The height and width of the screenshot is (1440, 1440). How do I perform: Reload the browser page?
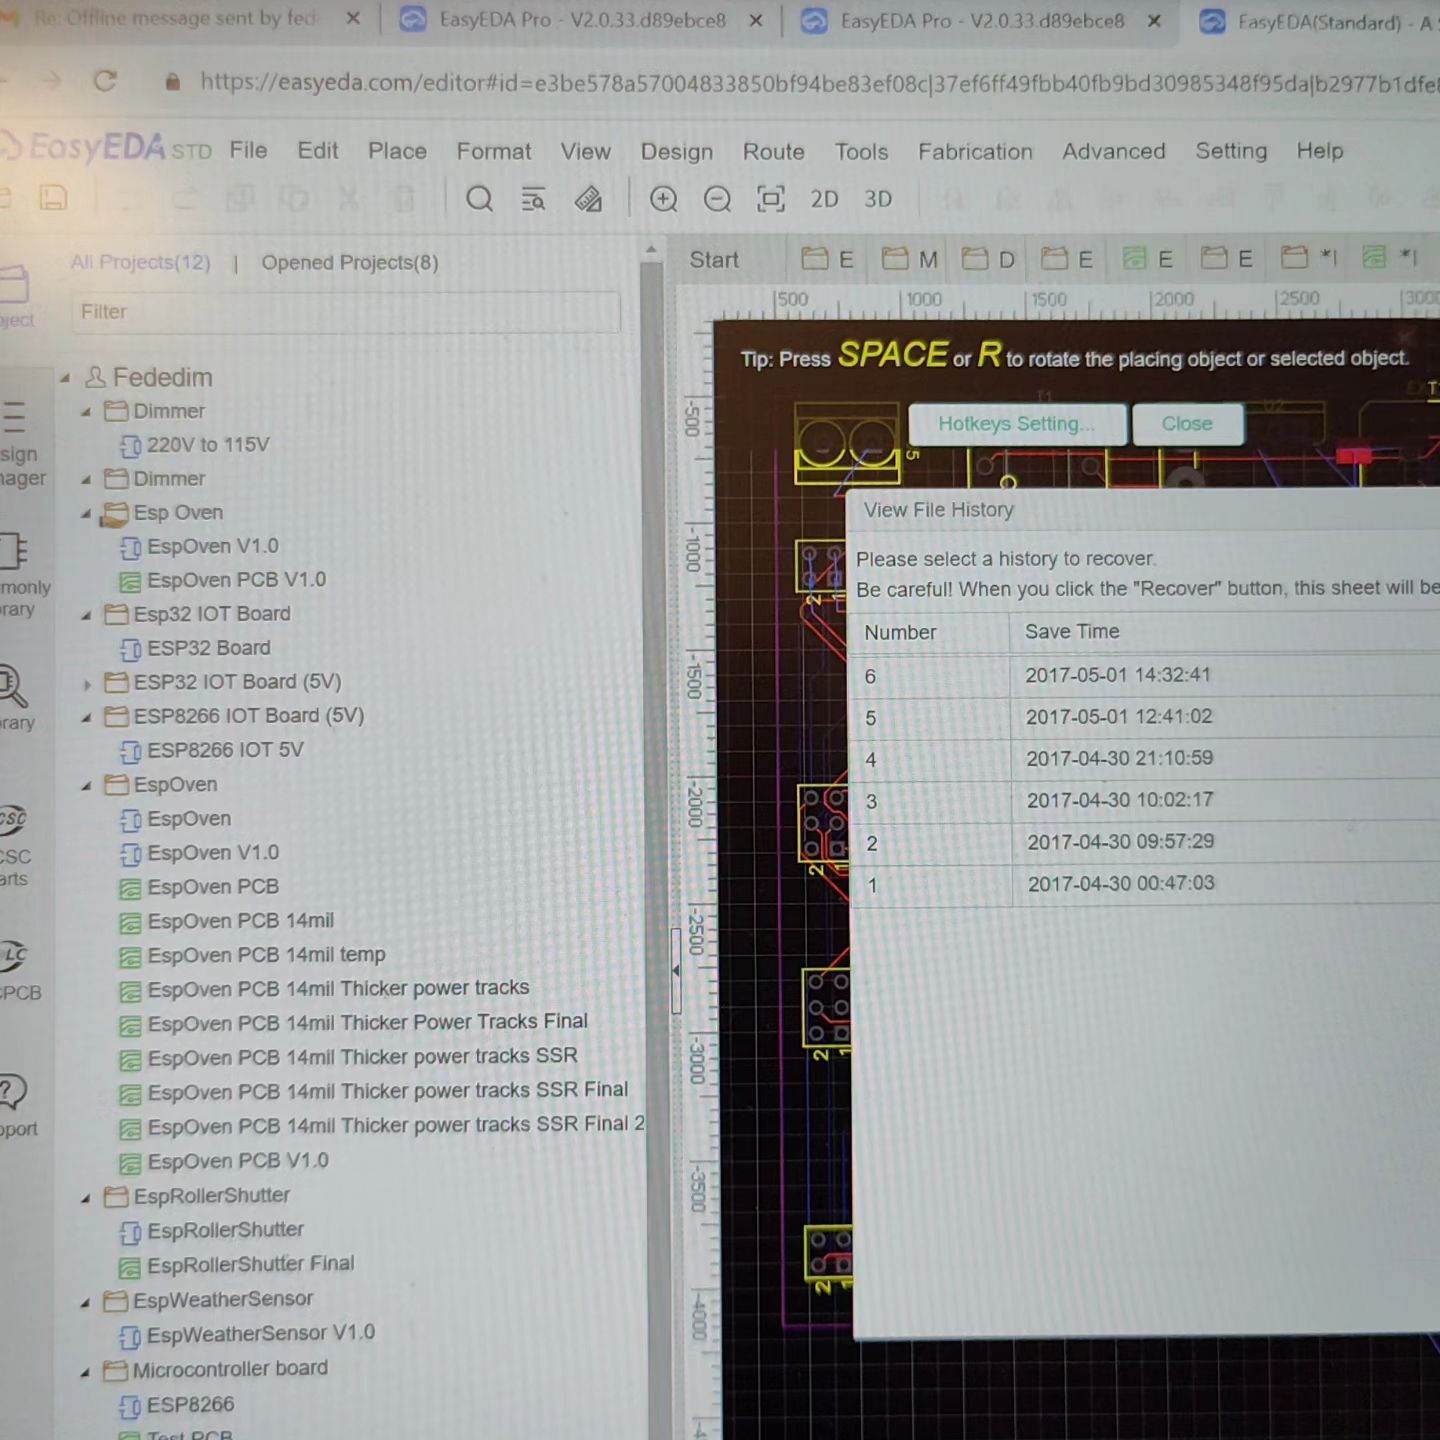[105, 81]
